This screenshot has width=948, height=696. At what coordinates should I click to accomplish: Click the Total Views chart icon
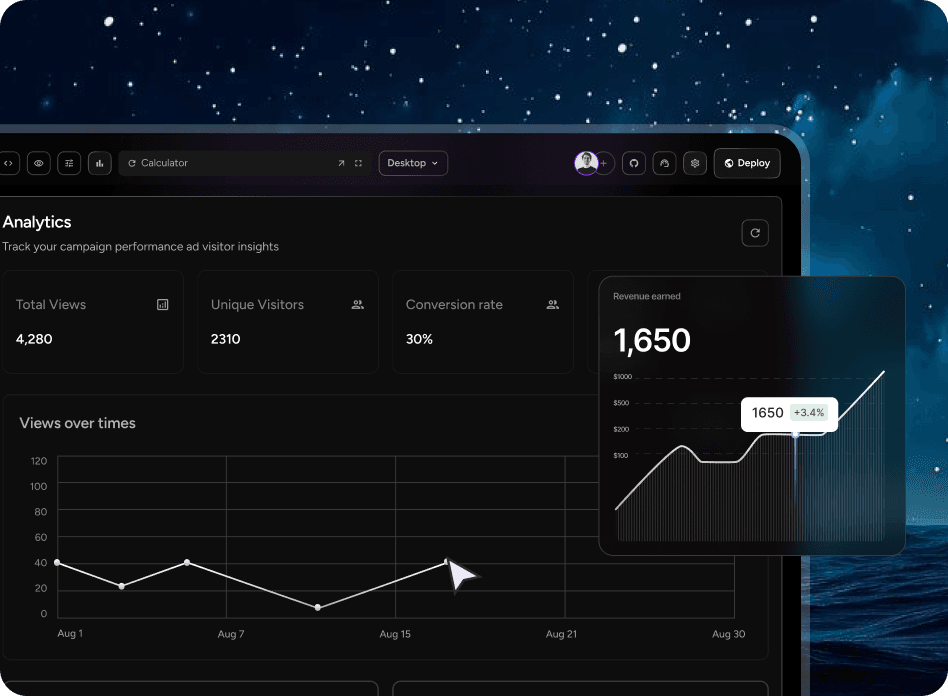pos(163,305)
